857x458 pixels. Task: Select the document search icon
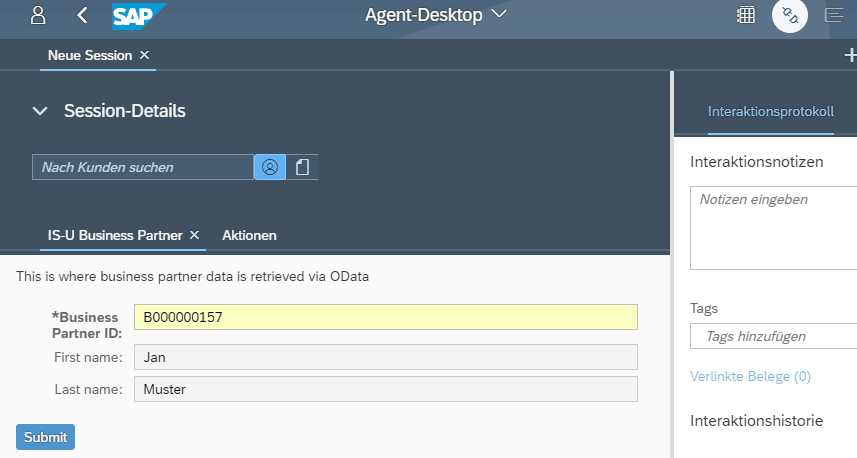click(x=302, y=167)
